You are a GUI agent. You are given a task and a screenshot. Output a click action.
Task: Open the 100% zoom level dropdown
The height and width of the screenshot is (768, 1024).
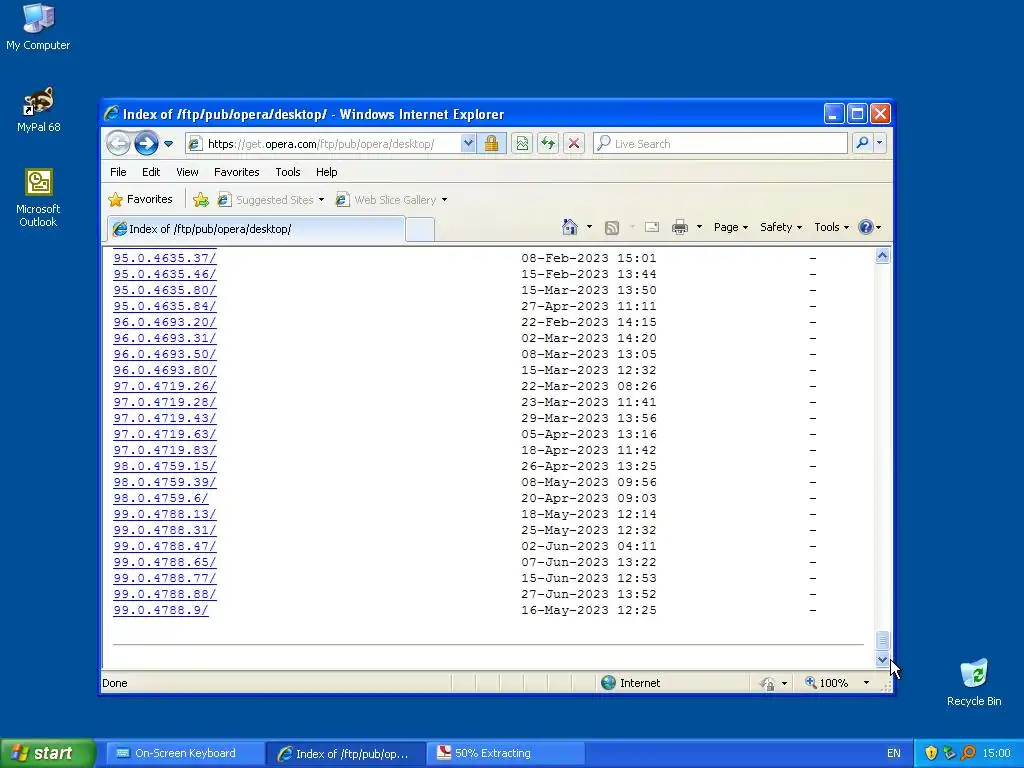tap(866, 683)
